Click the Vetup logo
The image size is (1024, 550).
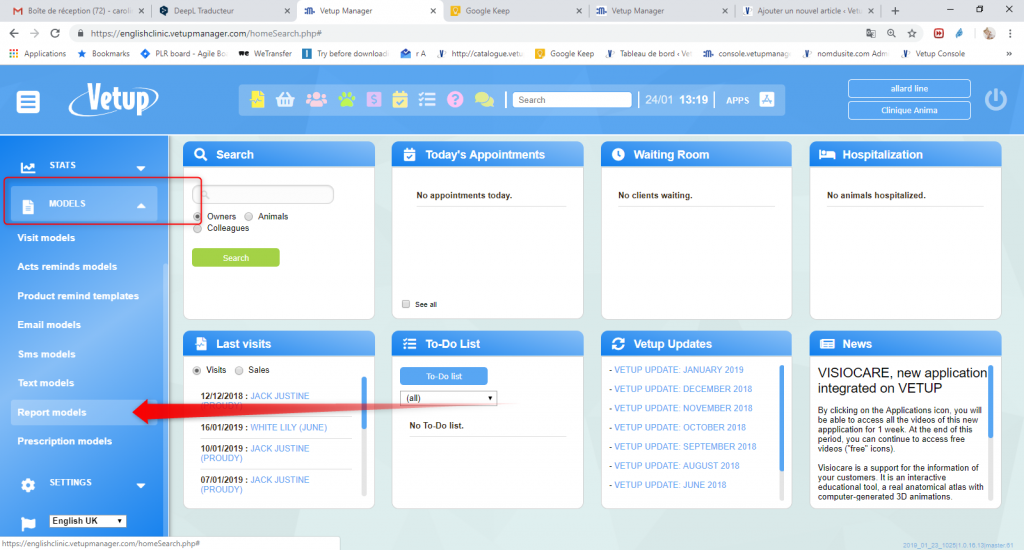pyautogui.click(x=114, y=99)
